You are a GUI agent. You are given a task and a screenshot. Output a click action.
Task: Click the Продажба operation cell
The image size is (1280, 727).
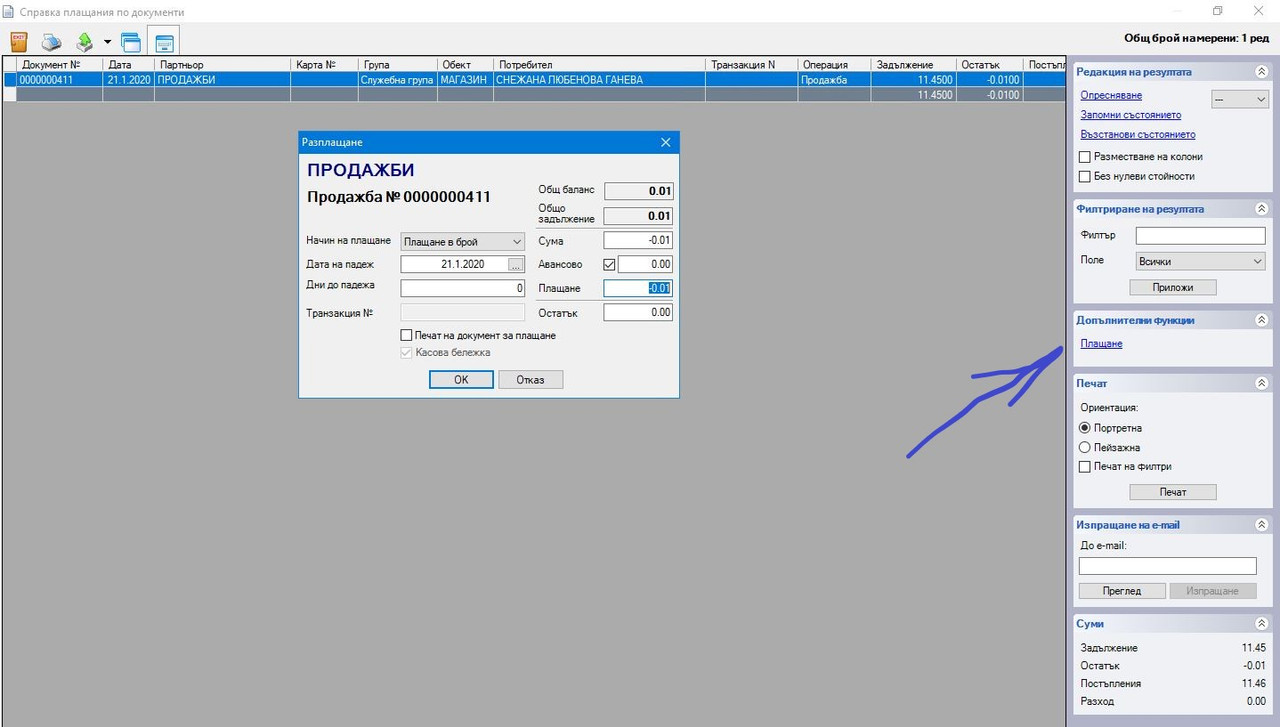(x=834, y=80)
